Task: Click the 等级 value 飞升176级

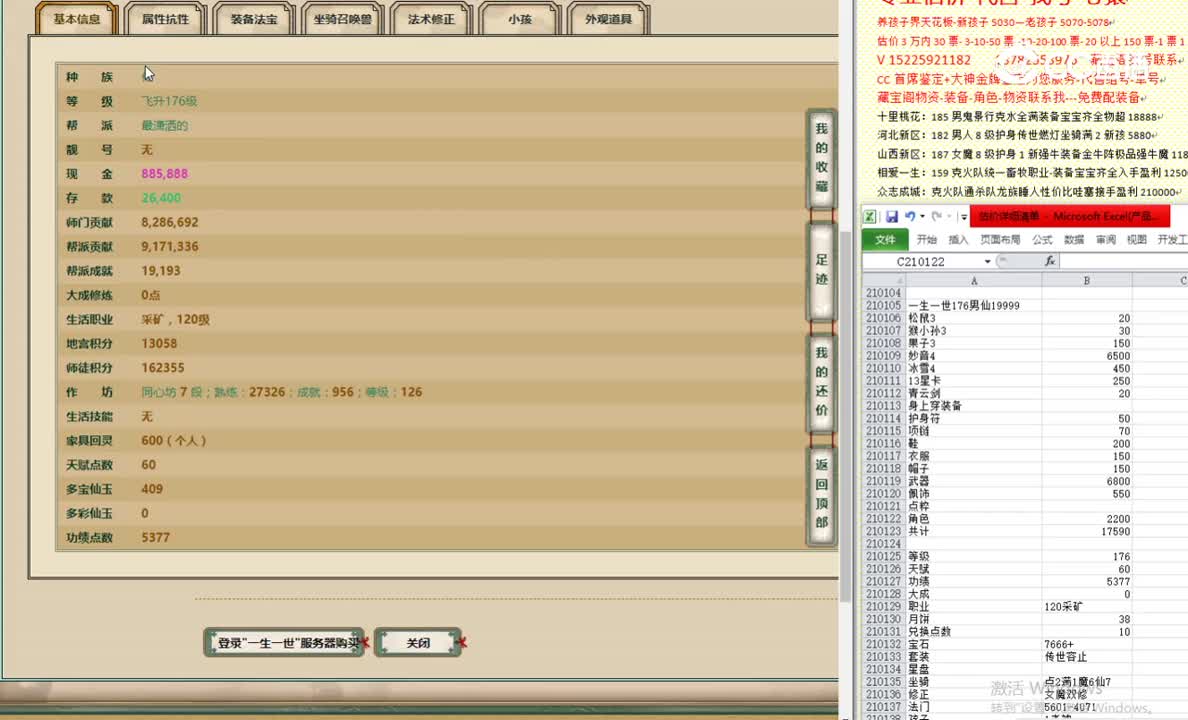Action: (x=169, y=101)
